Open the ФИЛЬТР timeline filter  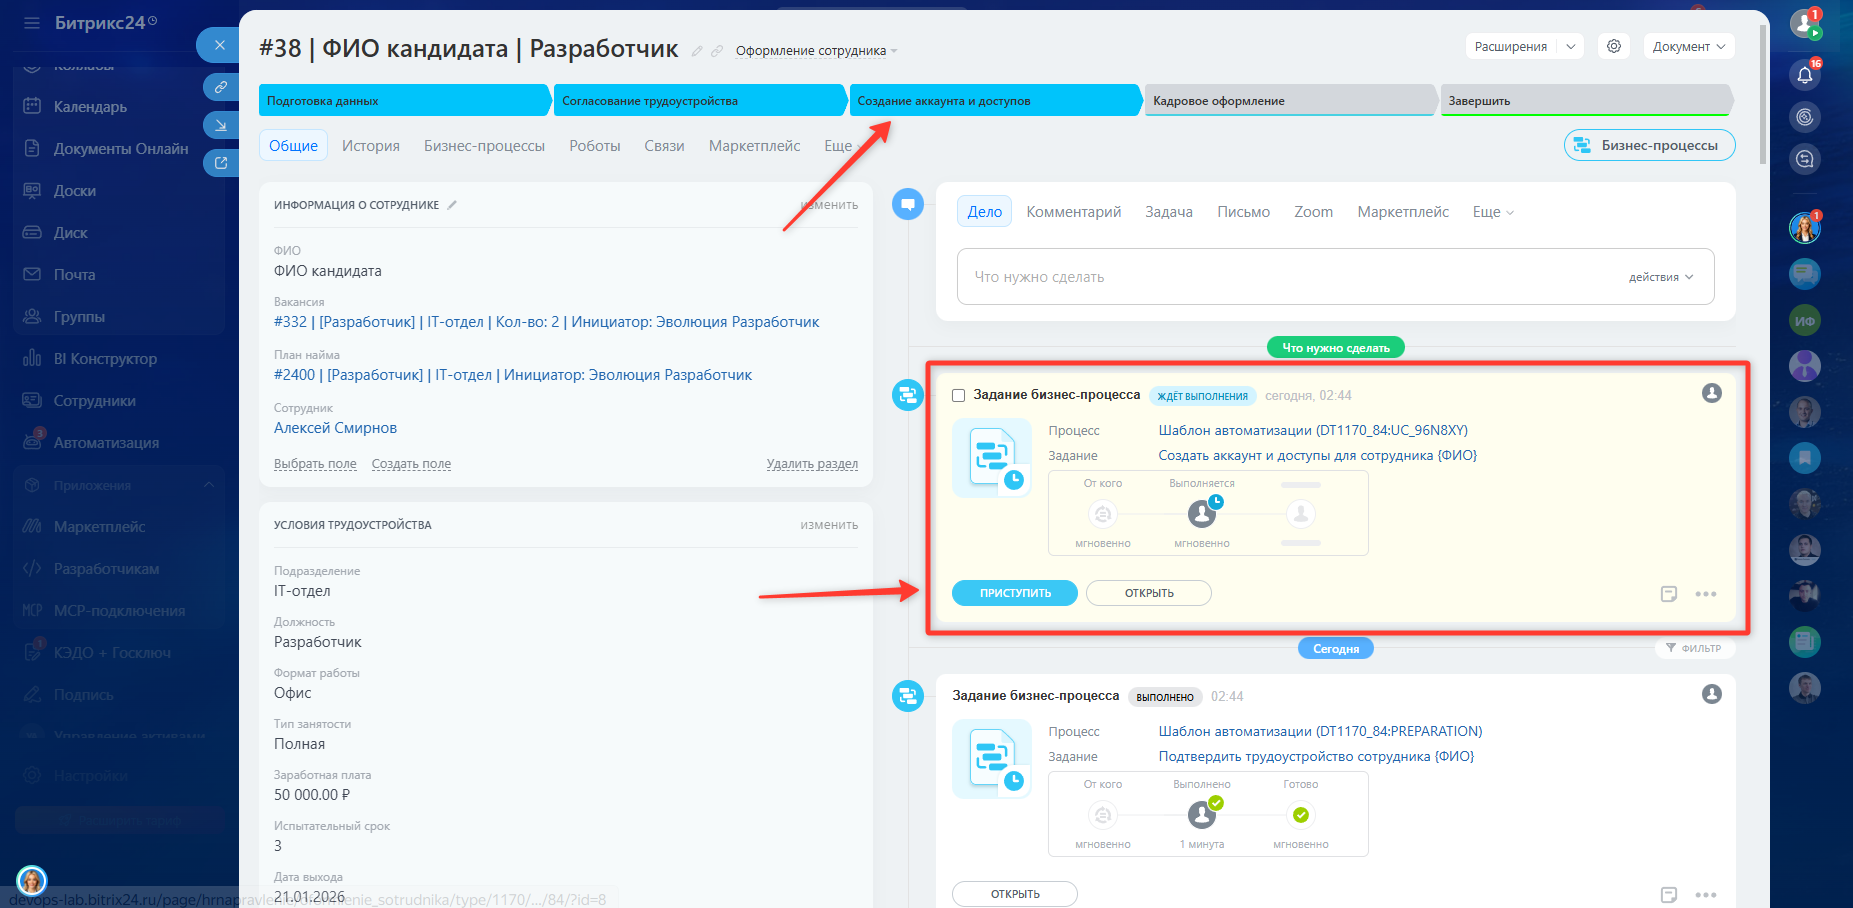(x=1694, y=648)
